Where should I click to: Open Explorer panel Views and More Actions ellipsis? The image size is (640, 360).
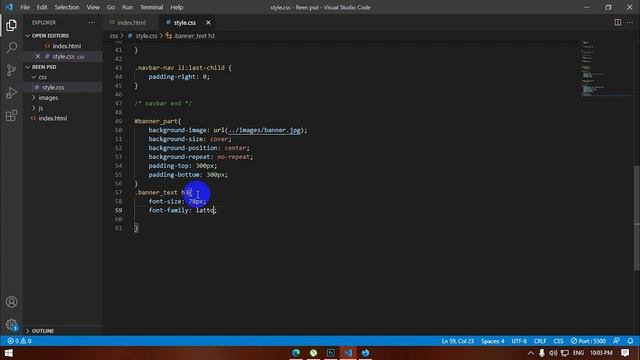coord(92,22)
